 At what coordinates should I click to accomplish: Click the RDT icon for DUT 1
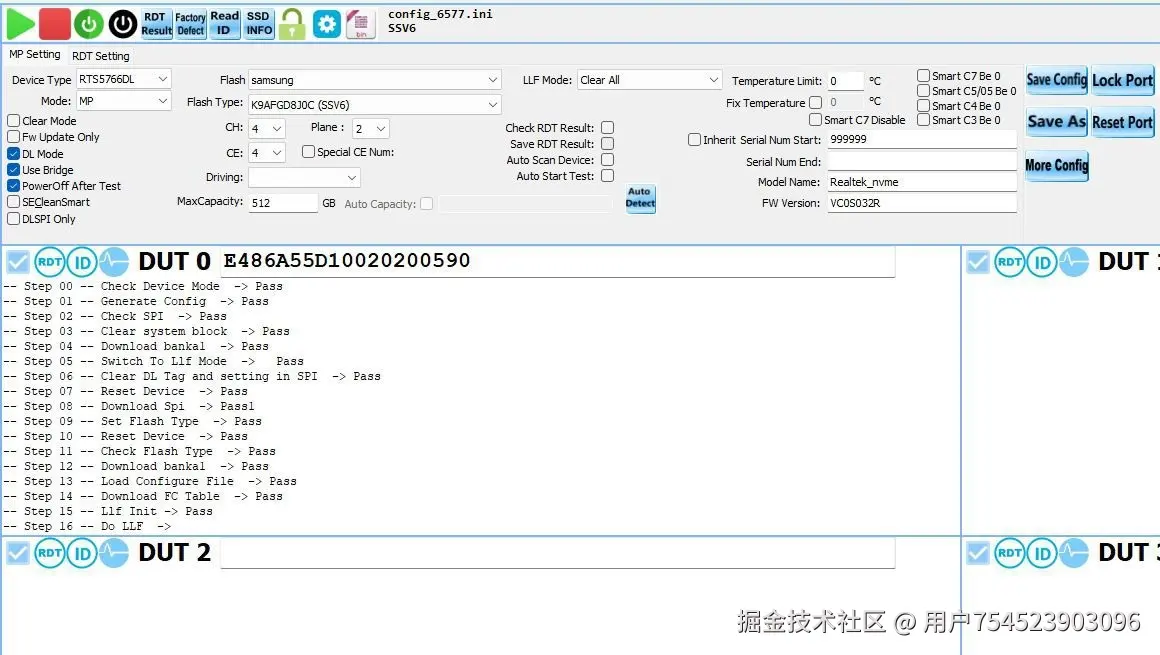[x=1010, y=262]
